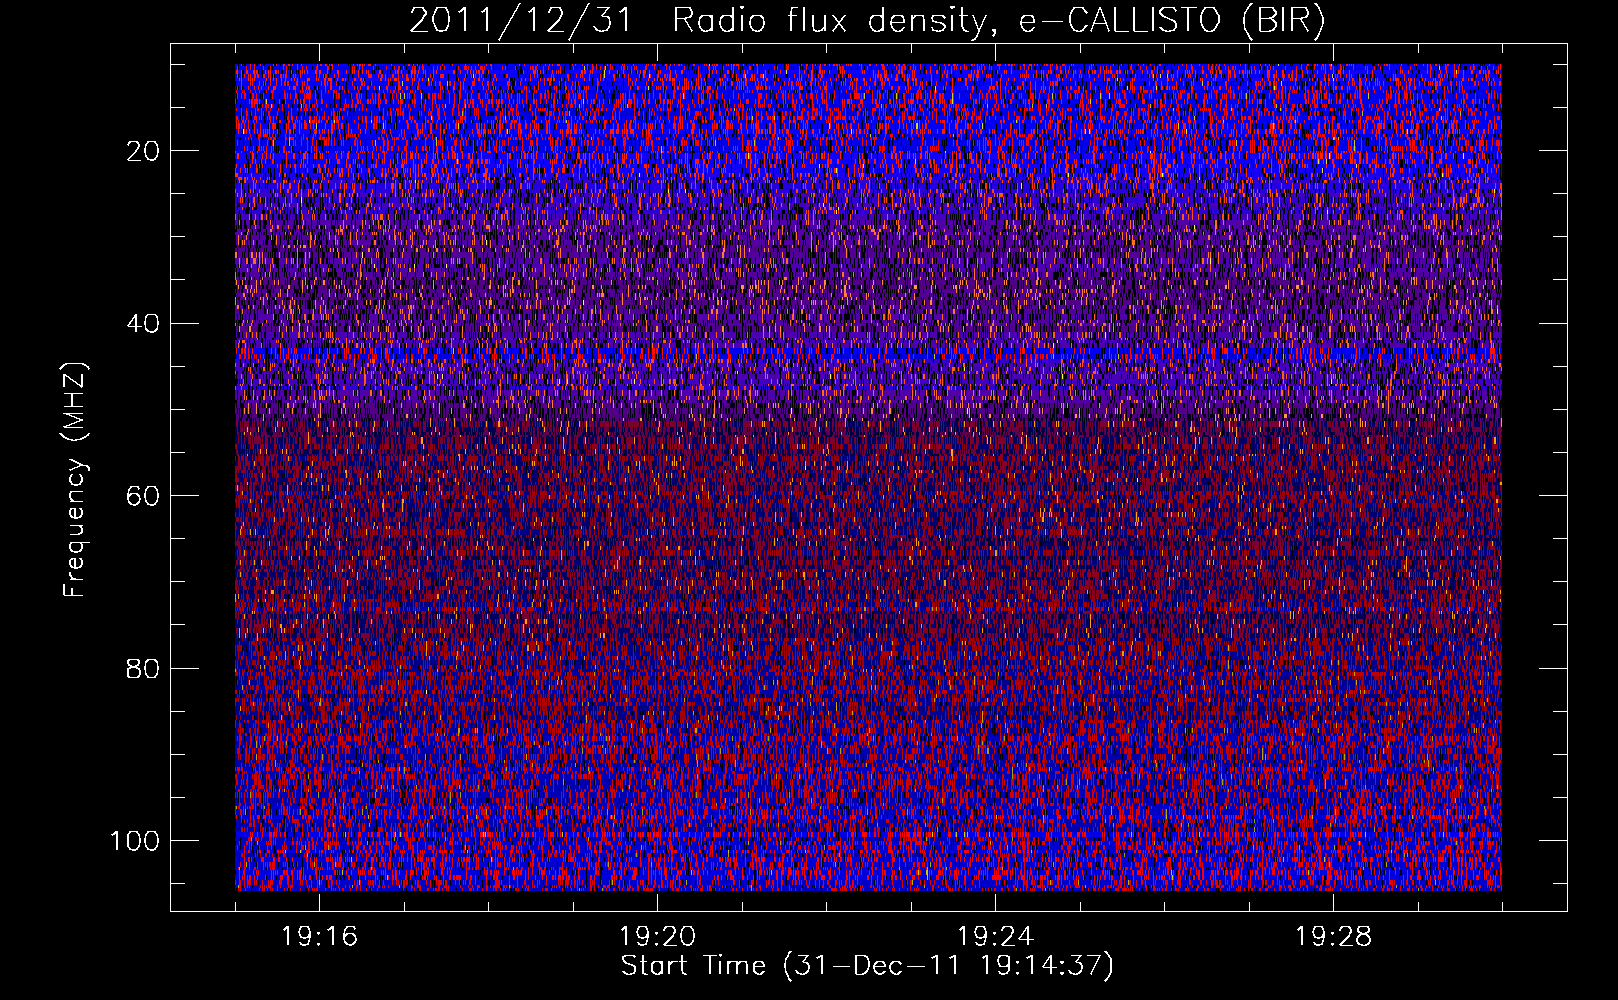Click the 60 frequency tick label
1618x1000 pixels.
[143, 496]
